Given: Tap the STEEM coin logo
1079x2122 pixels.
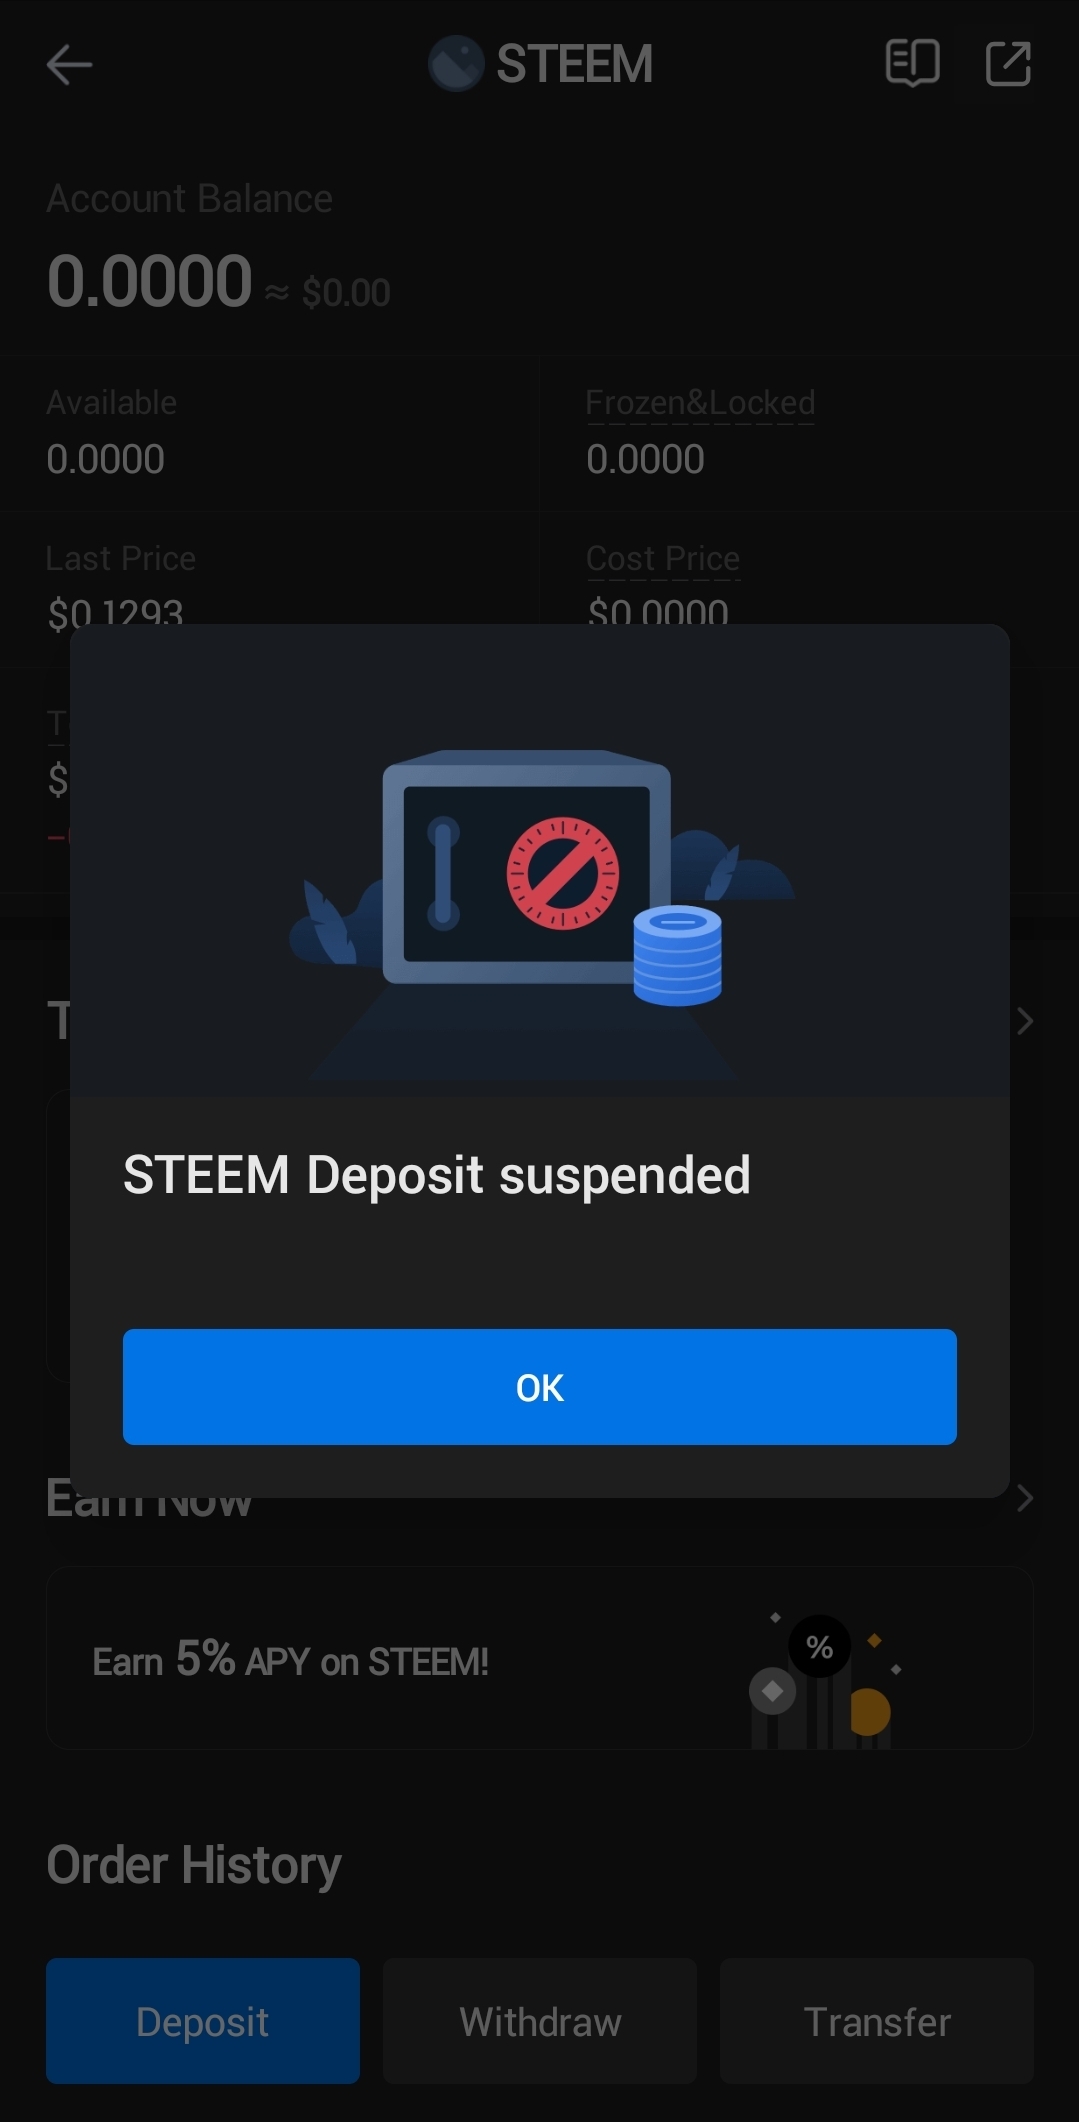Looking at the screenshot, I should 456,64.
